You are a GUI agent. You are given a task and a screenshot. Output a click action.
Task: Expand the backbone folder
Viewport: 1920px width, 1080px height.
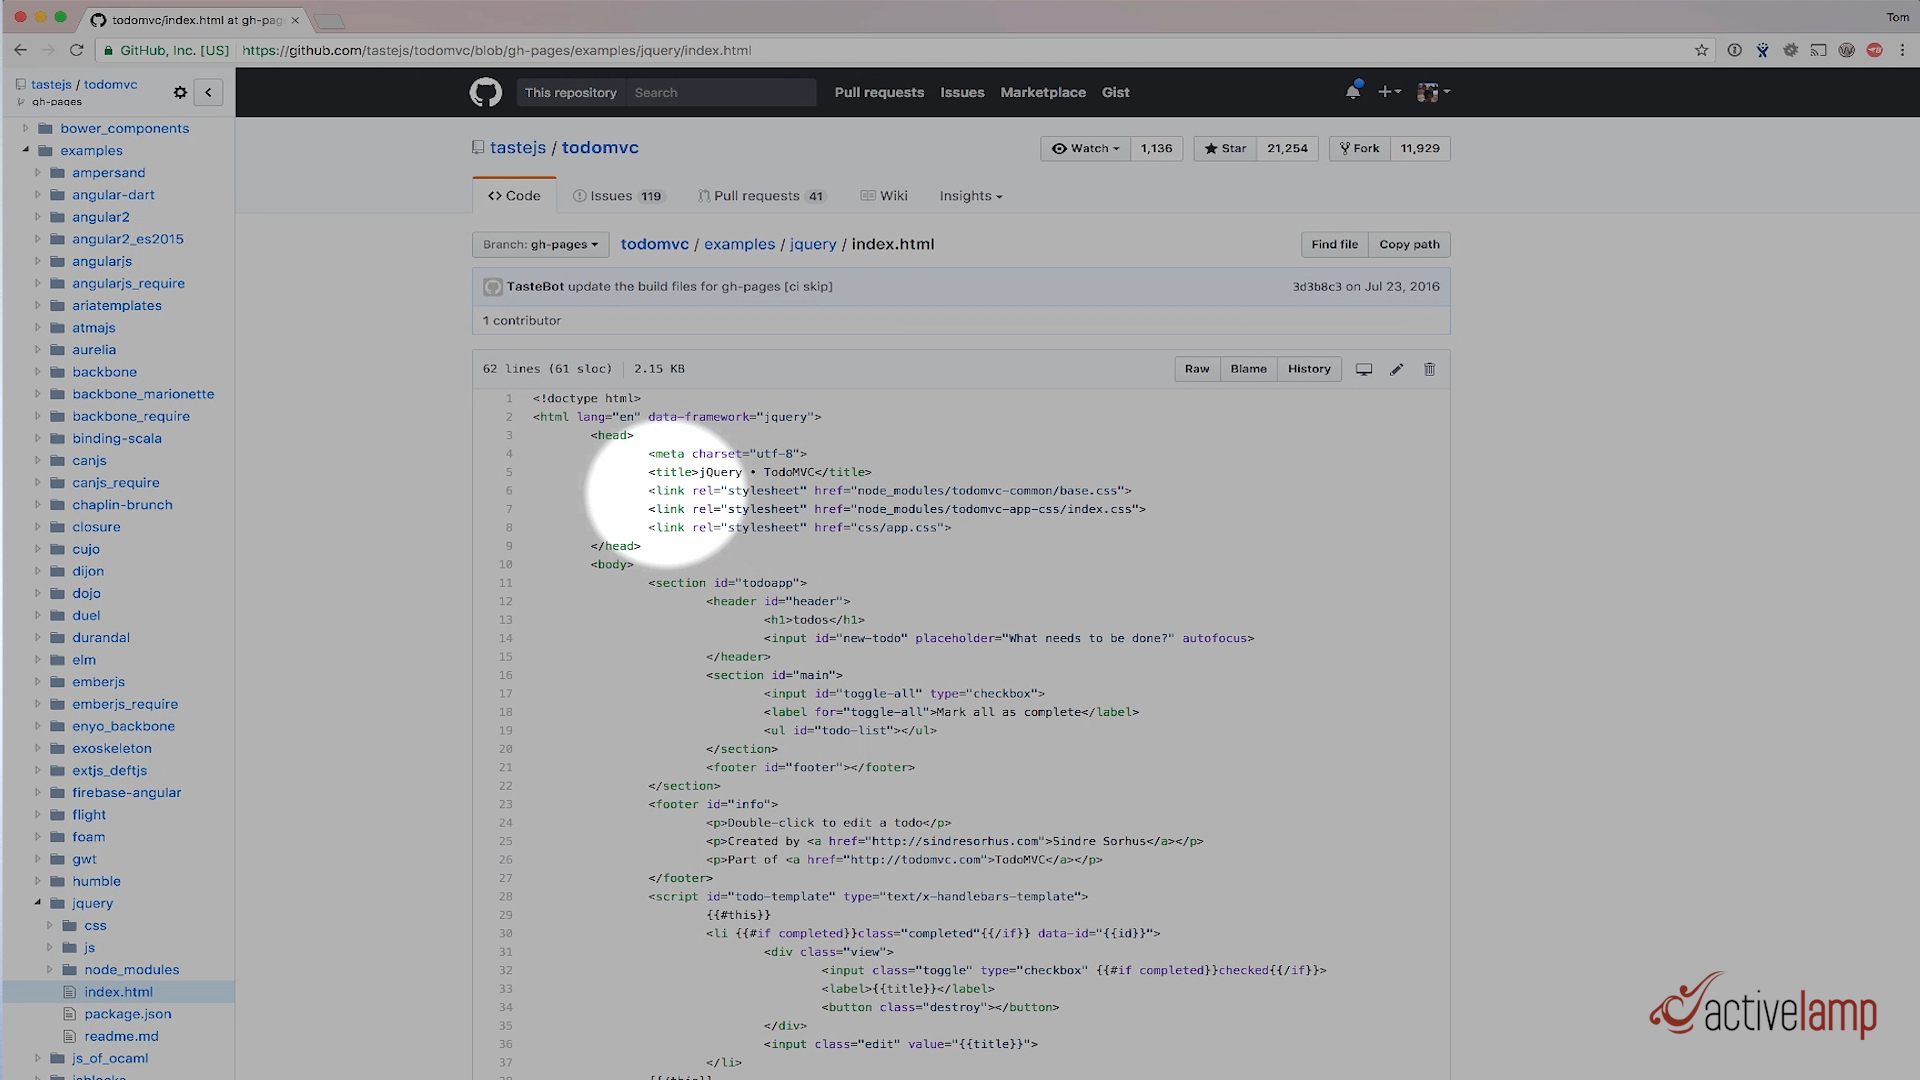tap(38, 372)
